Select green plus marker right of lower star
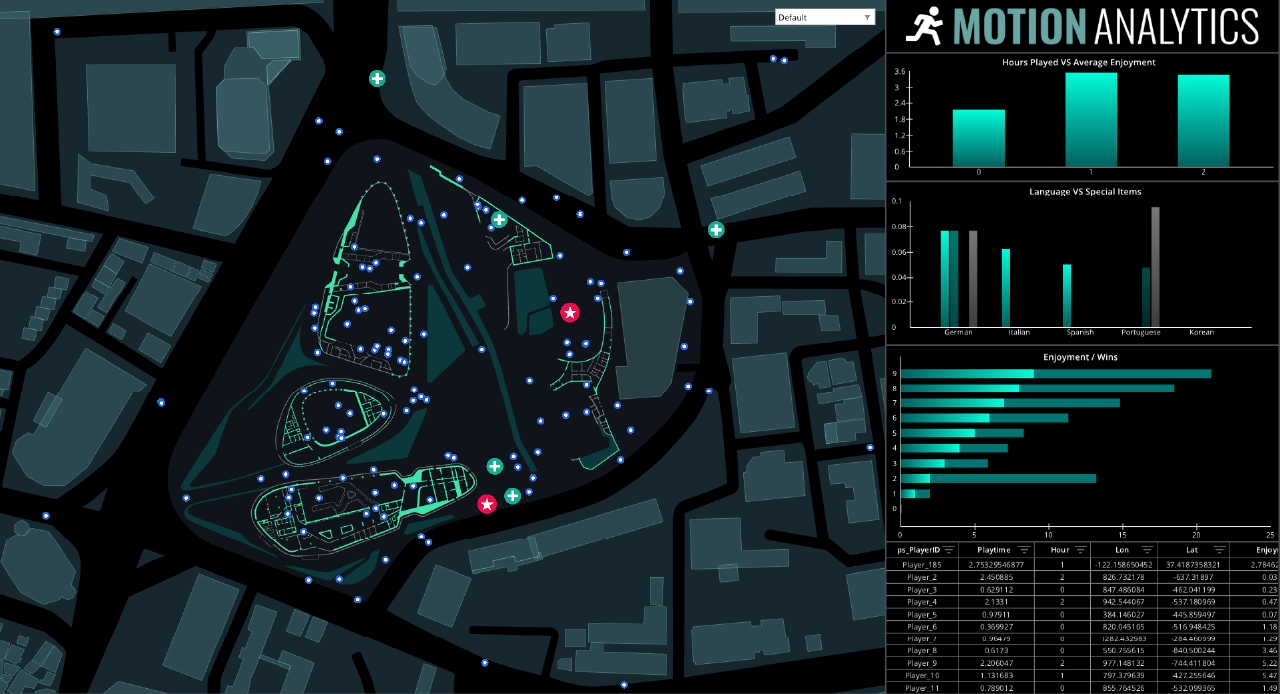Image resolution: width=1280 pixels, height=694 pixels. pos(512,496)
